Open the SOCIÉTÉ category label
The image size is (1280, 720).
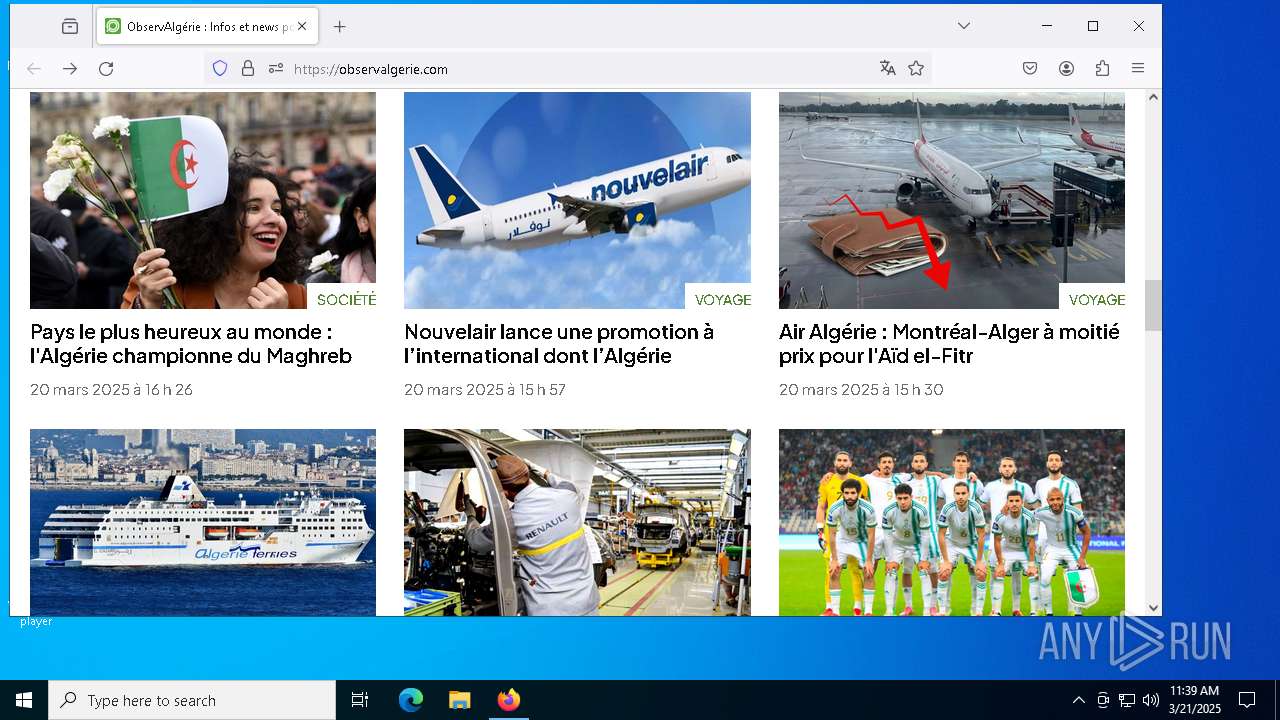coord(346,300)
